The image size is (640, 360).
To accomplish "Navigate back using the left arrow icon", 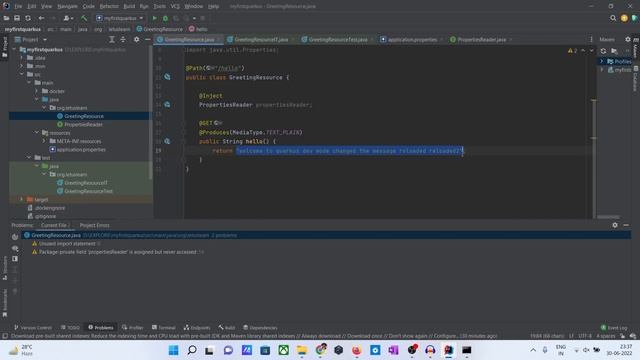I will [x=41, y=18].
